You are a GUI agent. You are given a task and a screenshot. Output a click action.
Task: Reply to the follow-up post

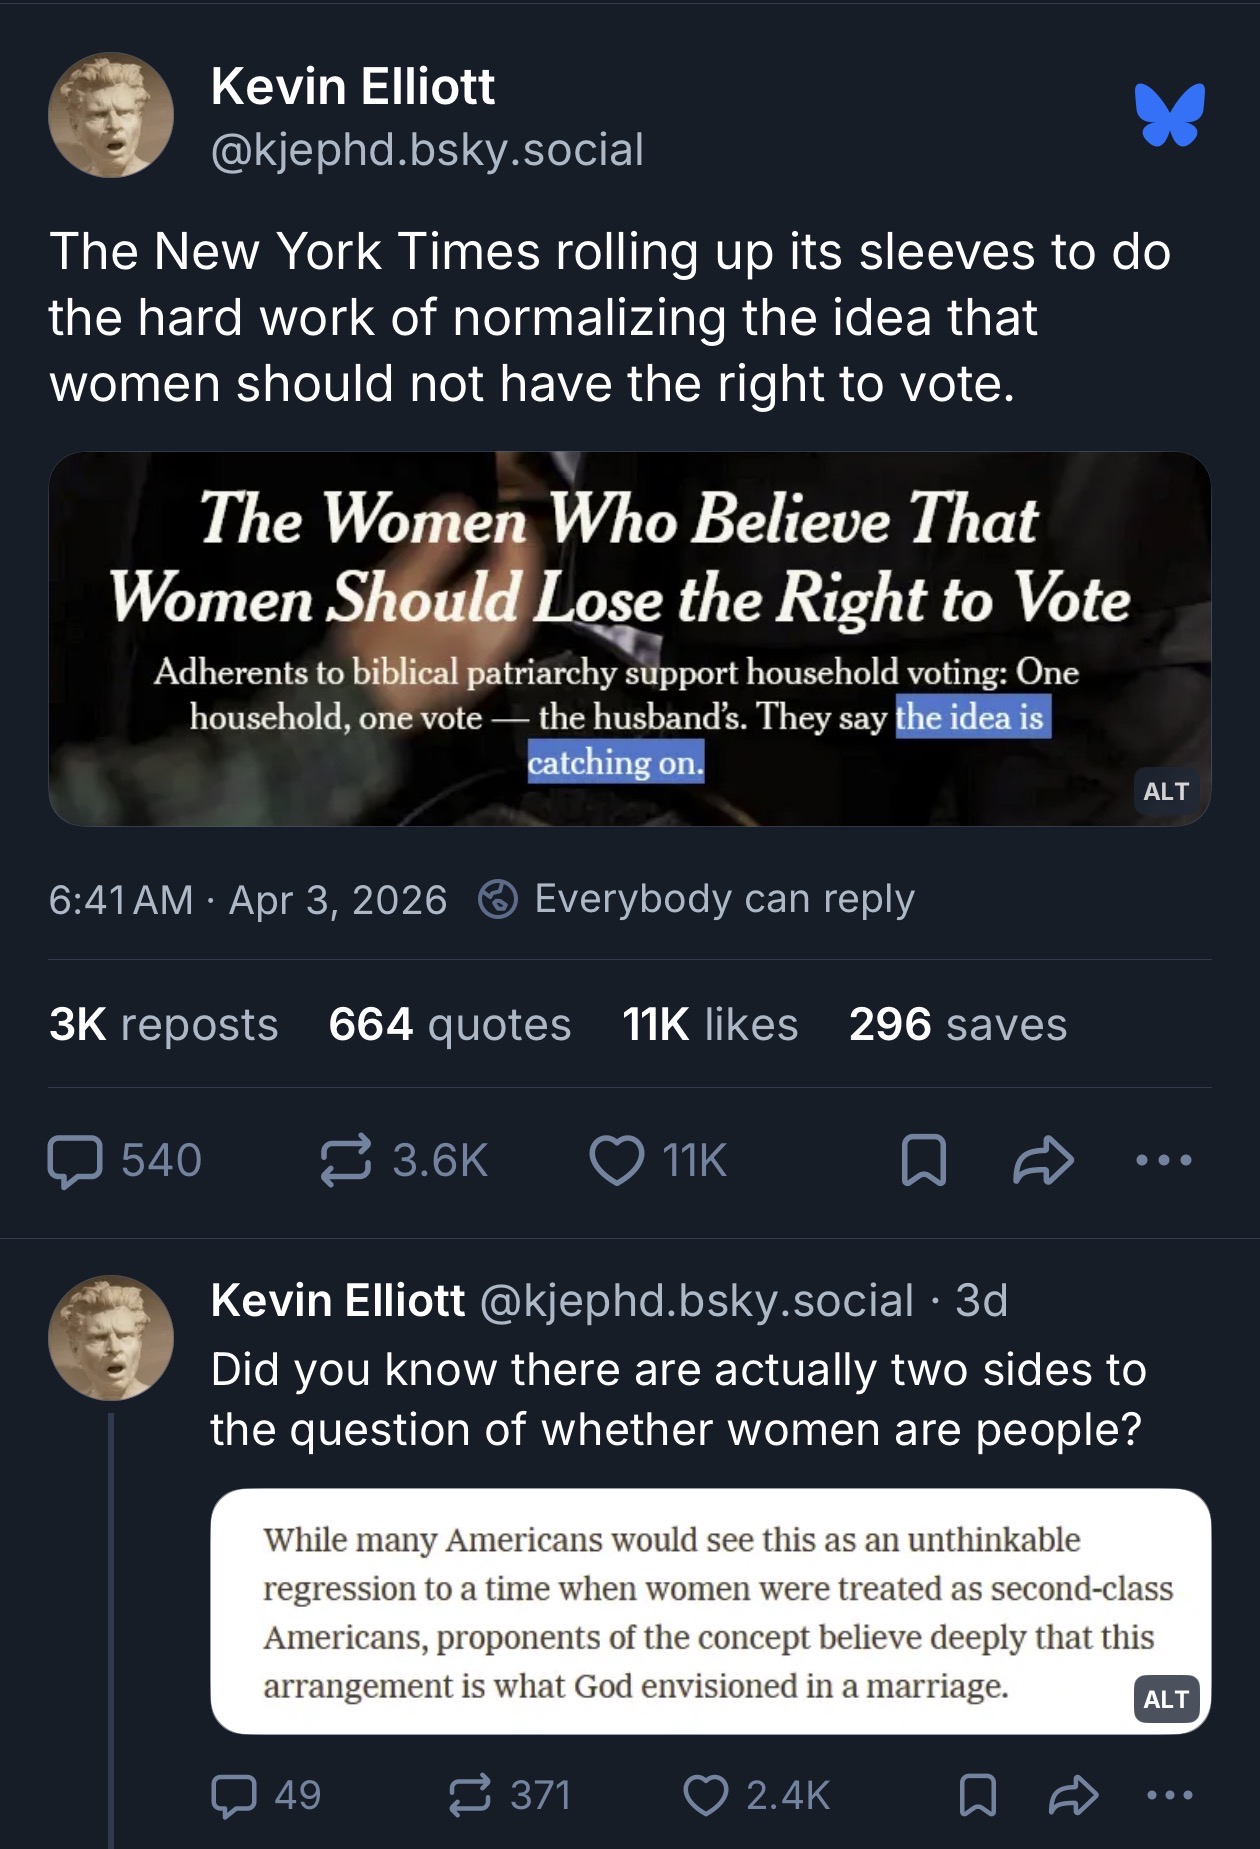coord(234,1795)
